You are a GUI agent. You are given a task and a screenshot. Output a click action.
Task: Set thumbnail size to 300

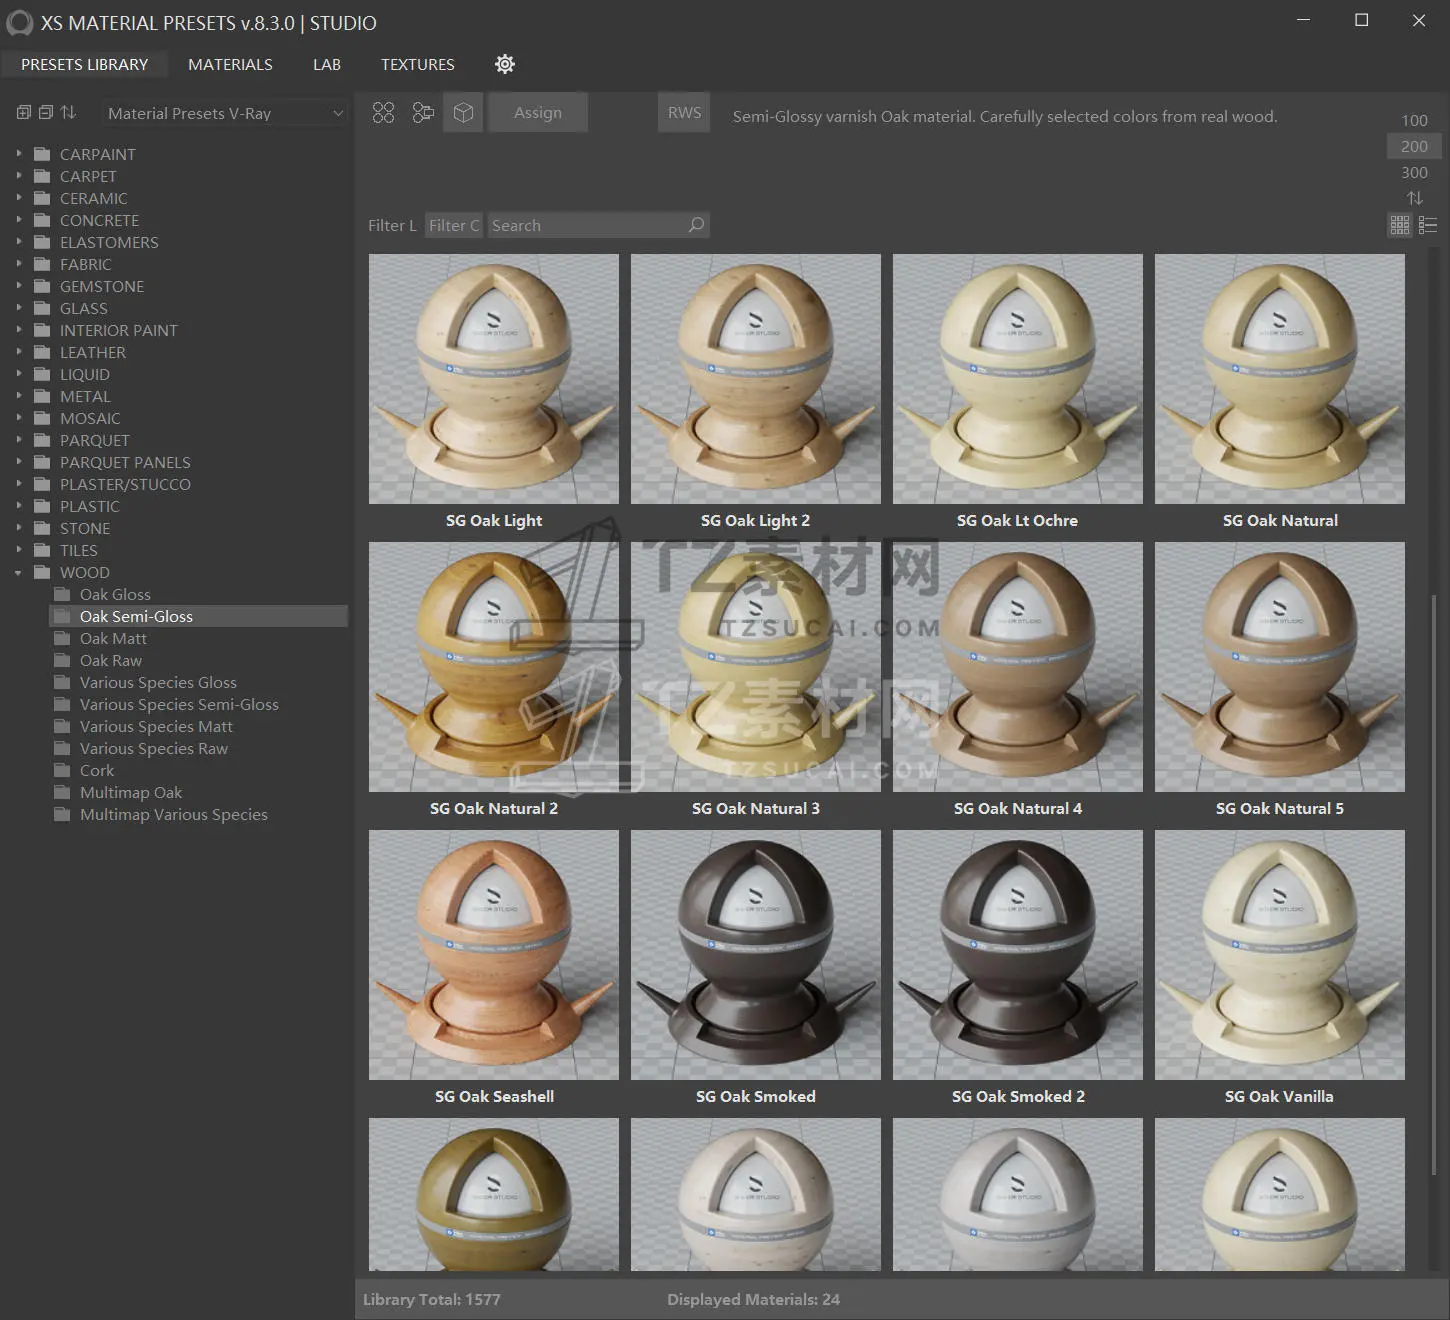pos(1414,172)
